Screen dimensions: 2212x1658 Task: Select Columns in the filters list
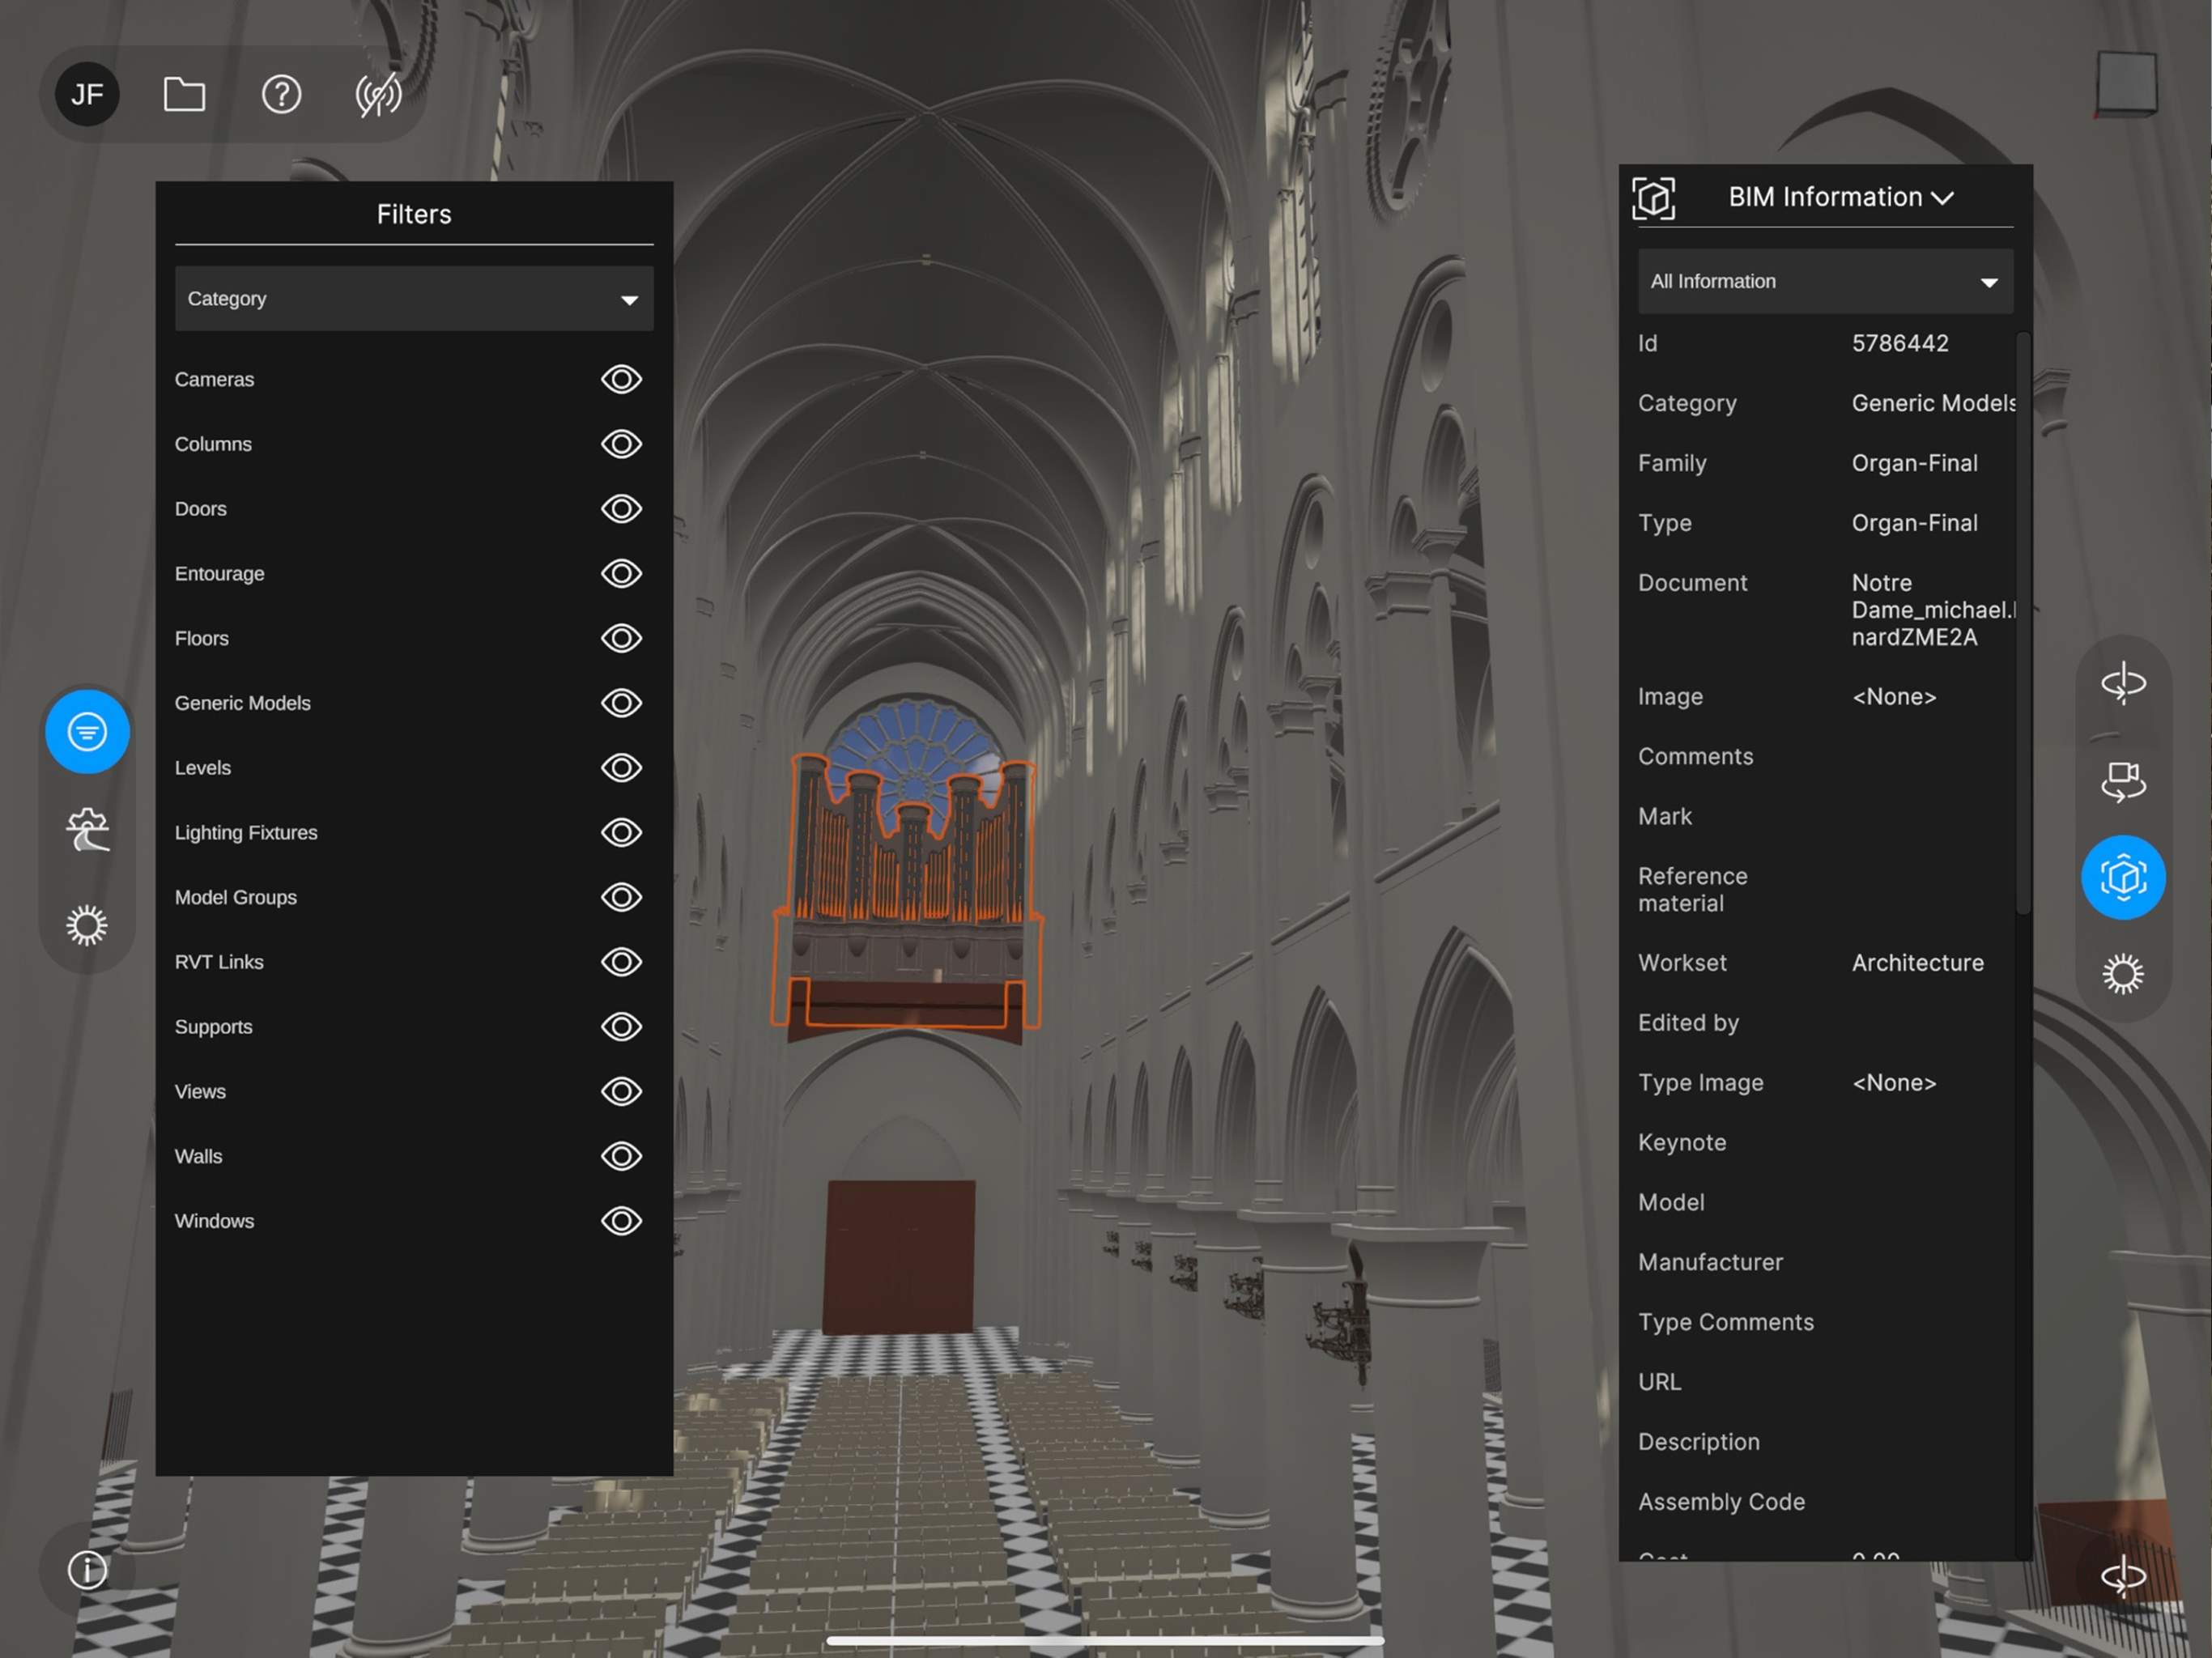coord(213,444)
